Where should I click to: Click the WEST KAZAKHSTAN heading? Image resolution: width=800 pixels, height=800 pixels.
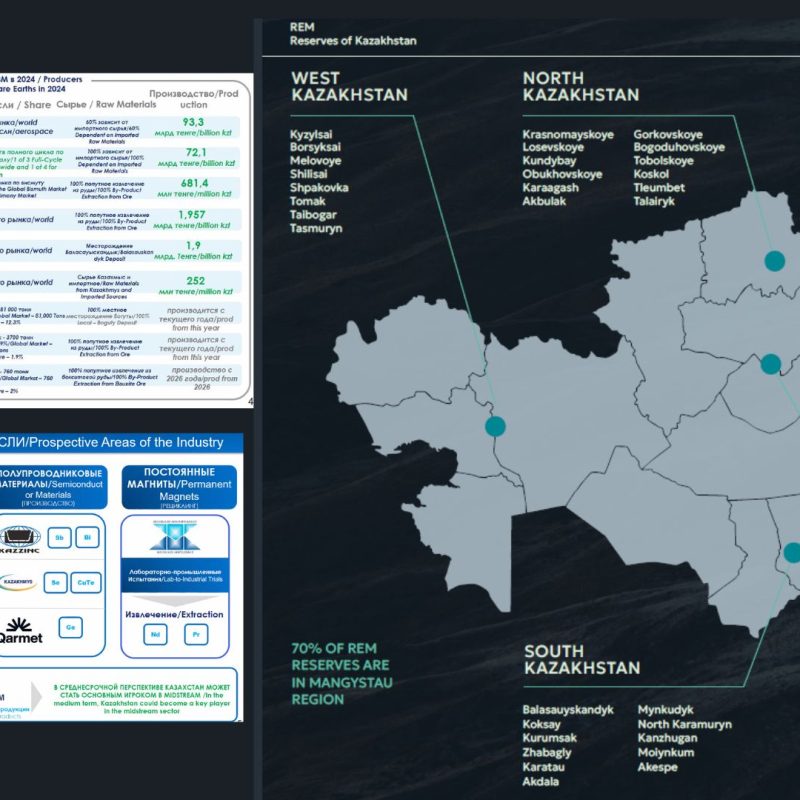[349, 86]
